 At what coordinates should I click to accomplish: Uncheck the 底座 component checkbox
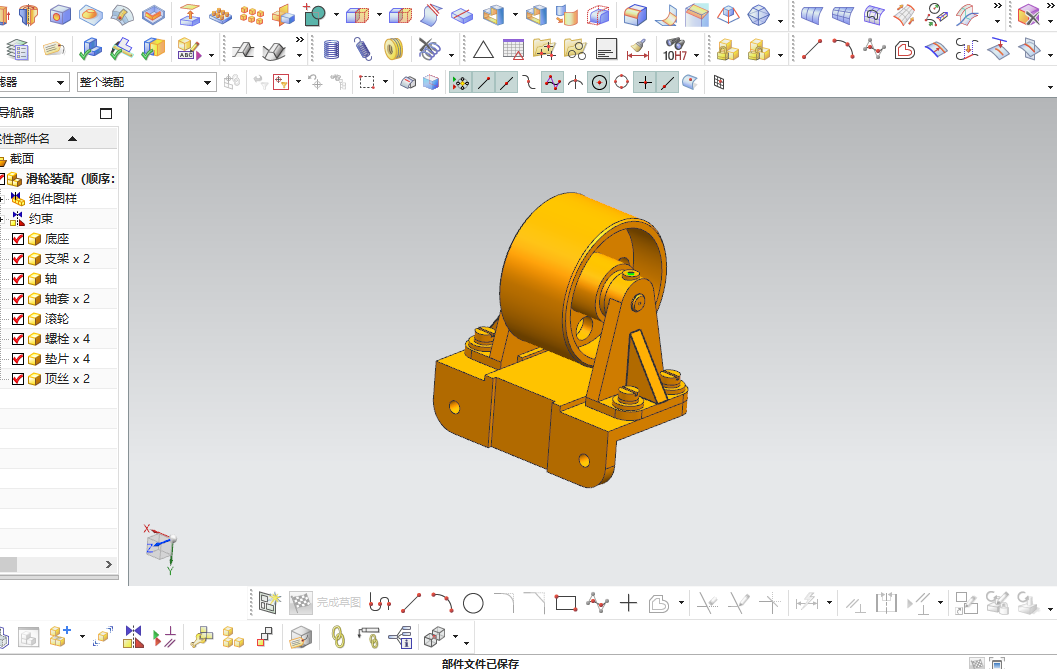pyautogui.click(x=18, y=239)
